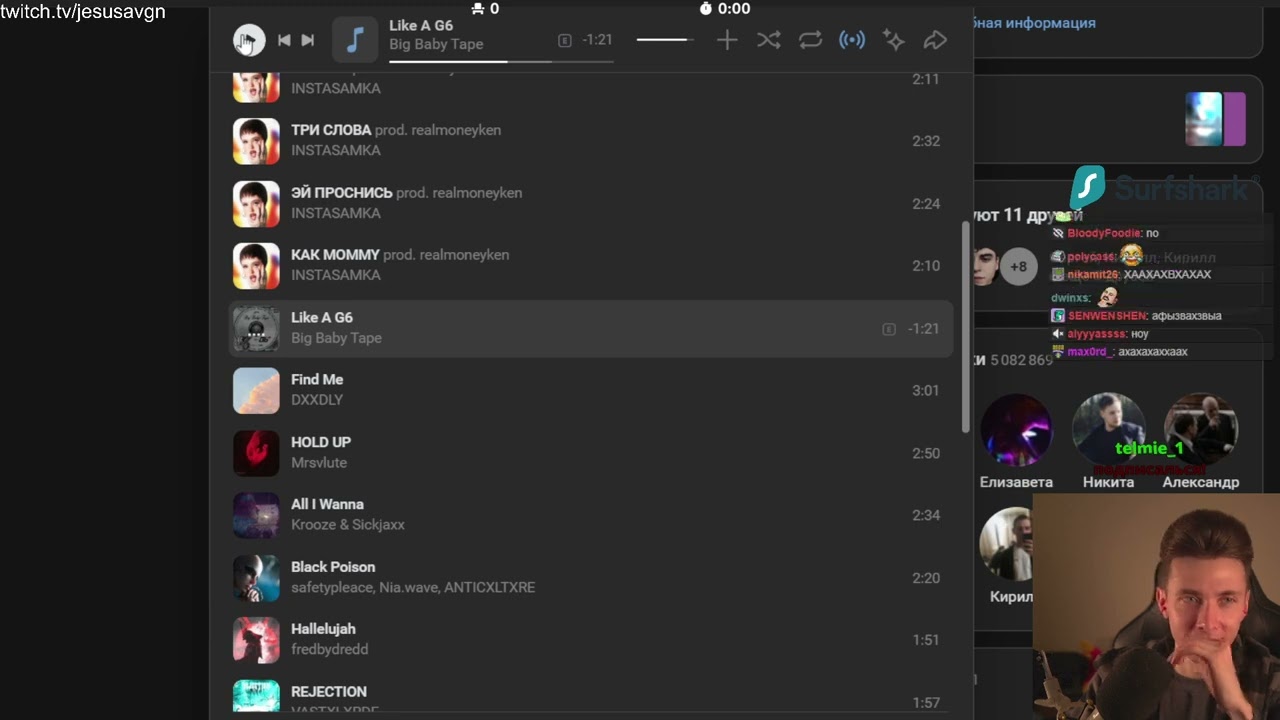Open similar tracks via the sparkle icon
Screen dimensions: 1280x720
pos(894,40)
